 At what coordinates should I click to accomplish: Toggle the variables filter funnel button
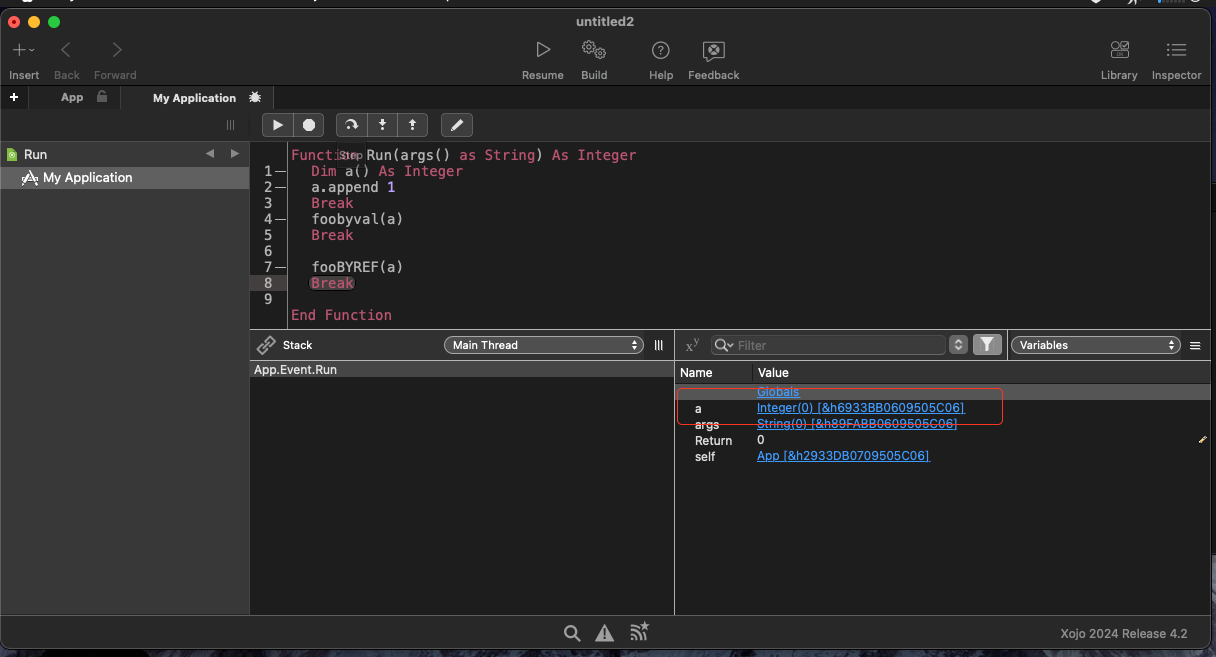point(987,345)
